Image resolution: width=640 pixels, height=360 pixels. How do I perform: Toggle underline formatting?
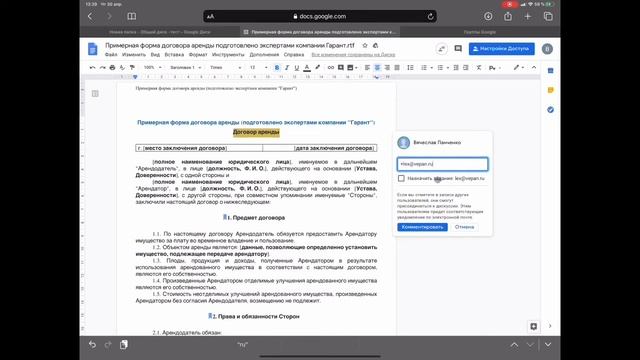(x=297, y=67)
